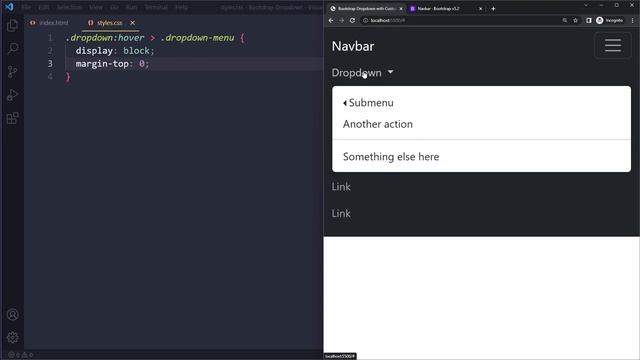Open the Search view in VS Code
This screenshot has width=640, height=360.
(12, 49)
